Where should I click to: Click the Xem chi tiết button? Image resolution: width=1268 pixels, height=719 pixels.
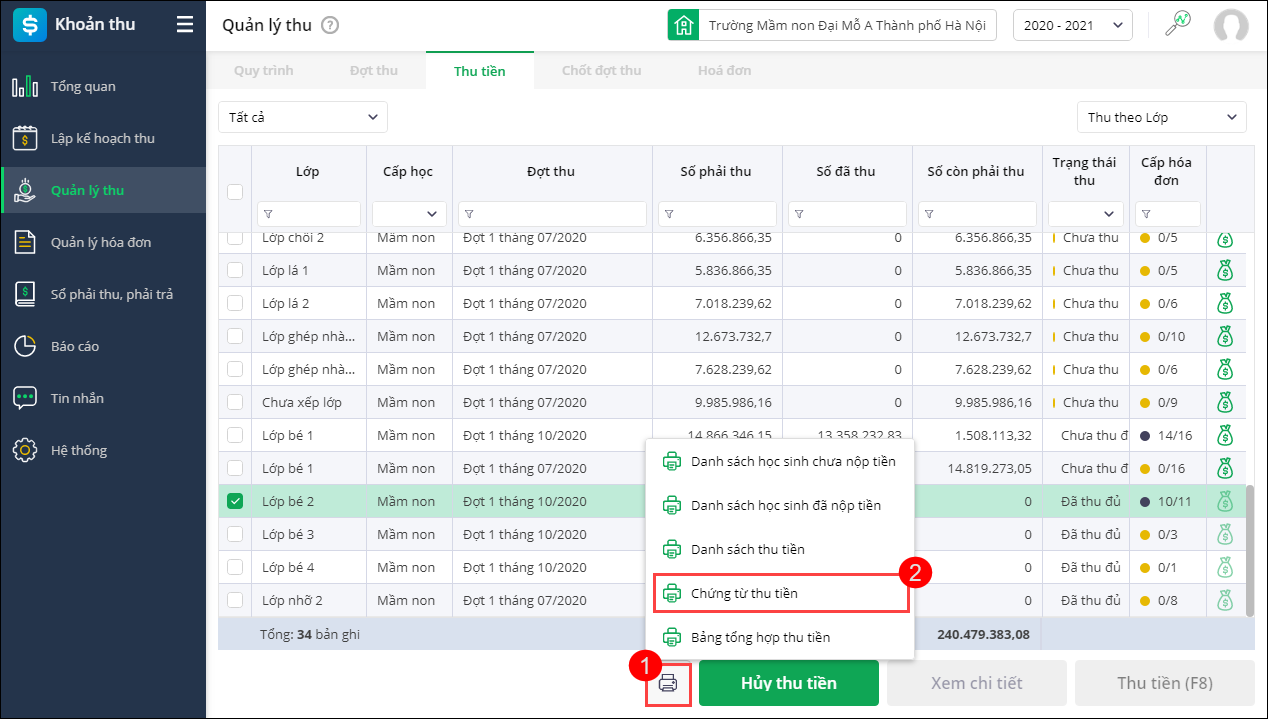[x=976, y=683]
